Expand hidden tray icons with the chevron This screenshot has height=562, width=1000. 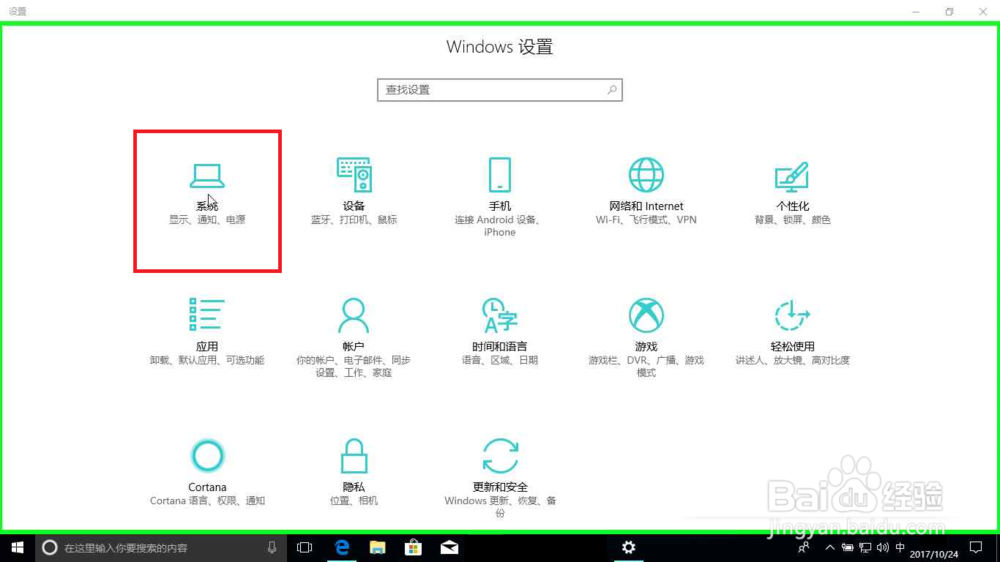tap(830, 547)
